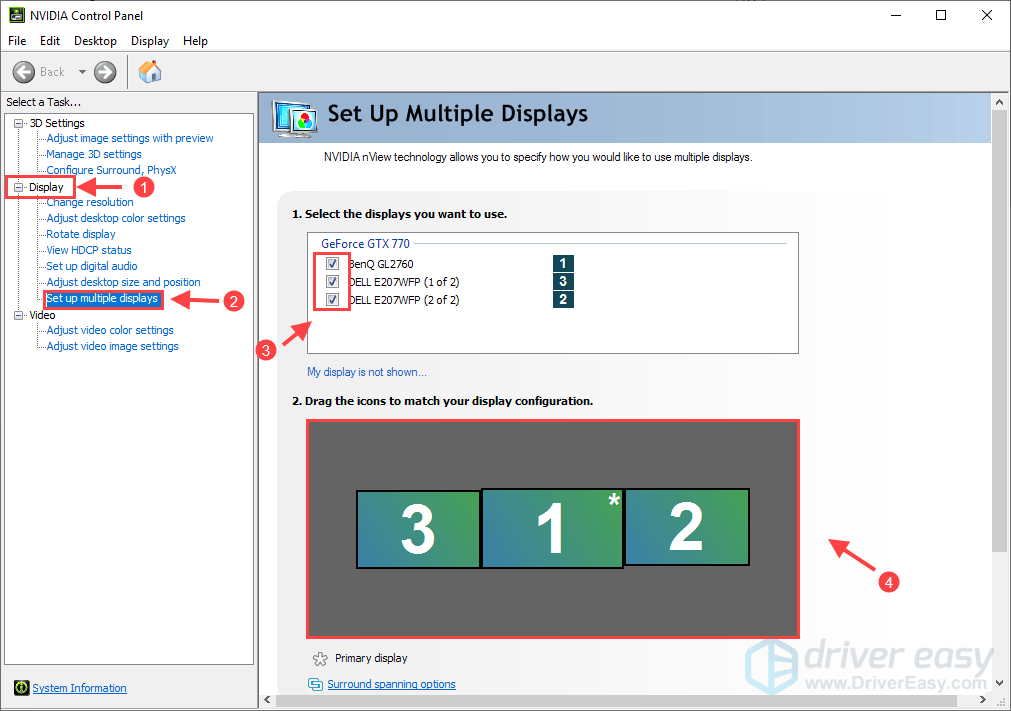Open the Surround spanning options link
Screen dimensions: 1011x711
(x=391, y=684)
